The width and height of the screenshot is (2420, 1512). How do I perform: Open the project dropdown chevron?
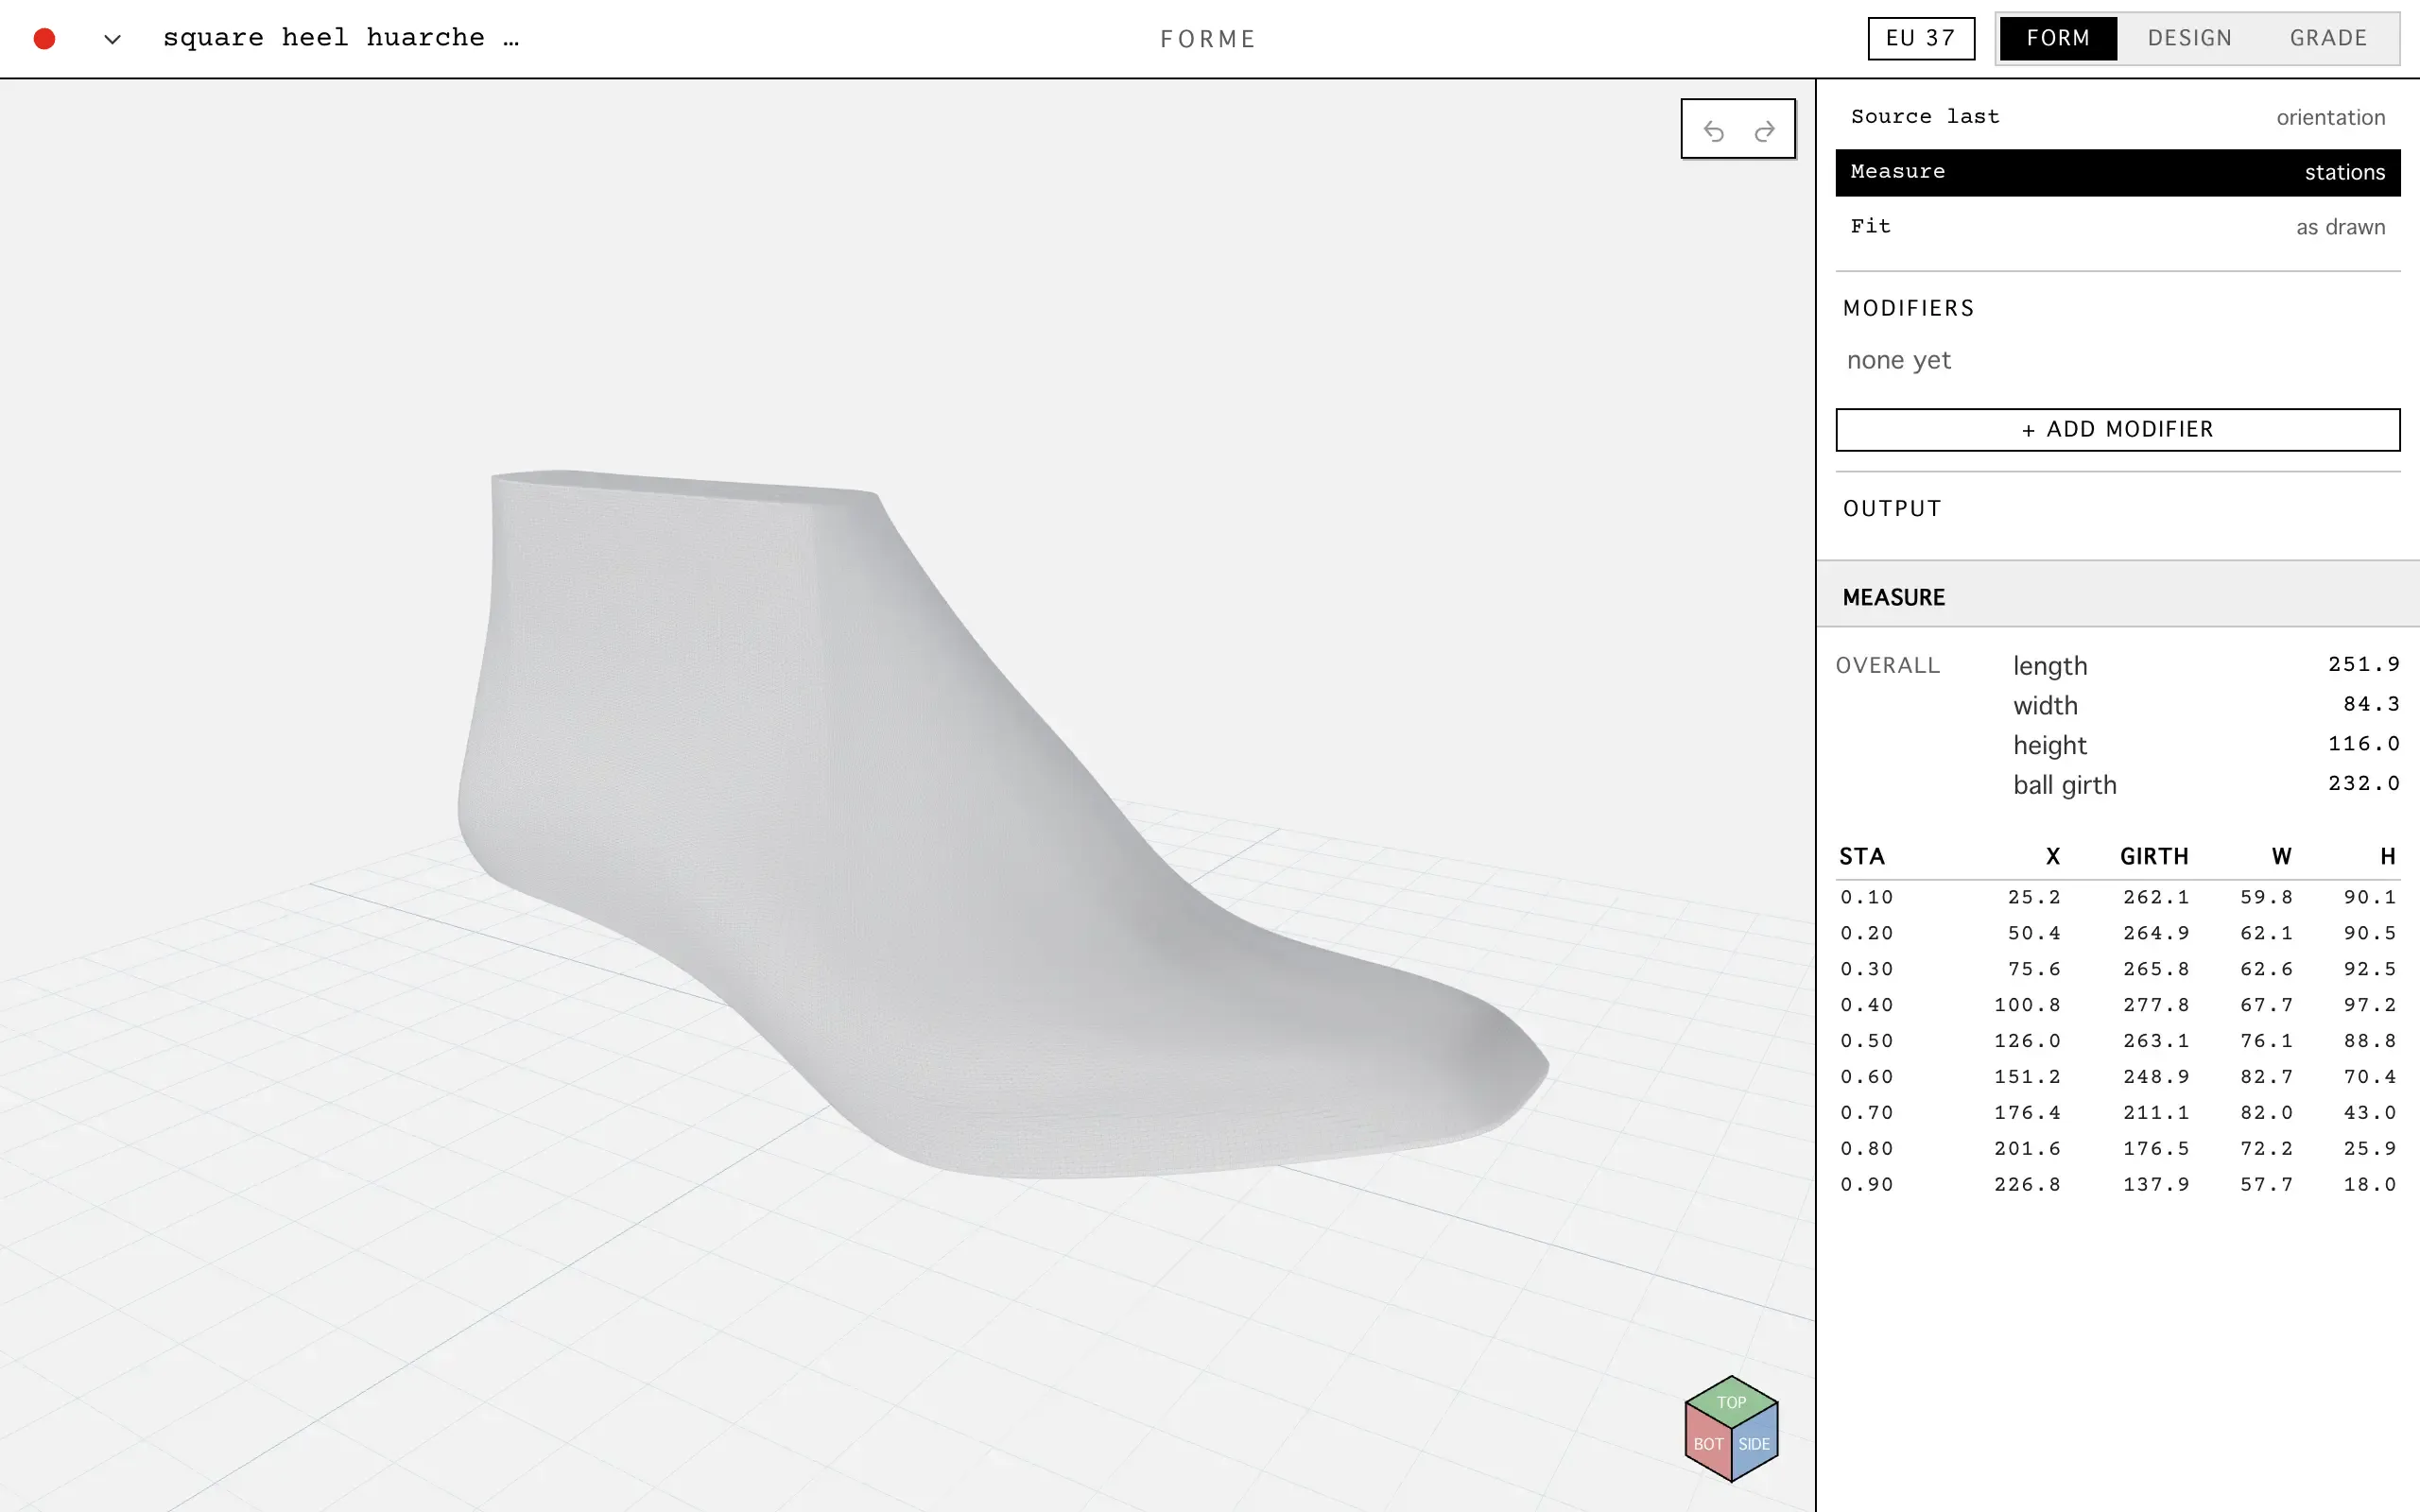click(112, 39)
